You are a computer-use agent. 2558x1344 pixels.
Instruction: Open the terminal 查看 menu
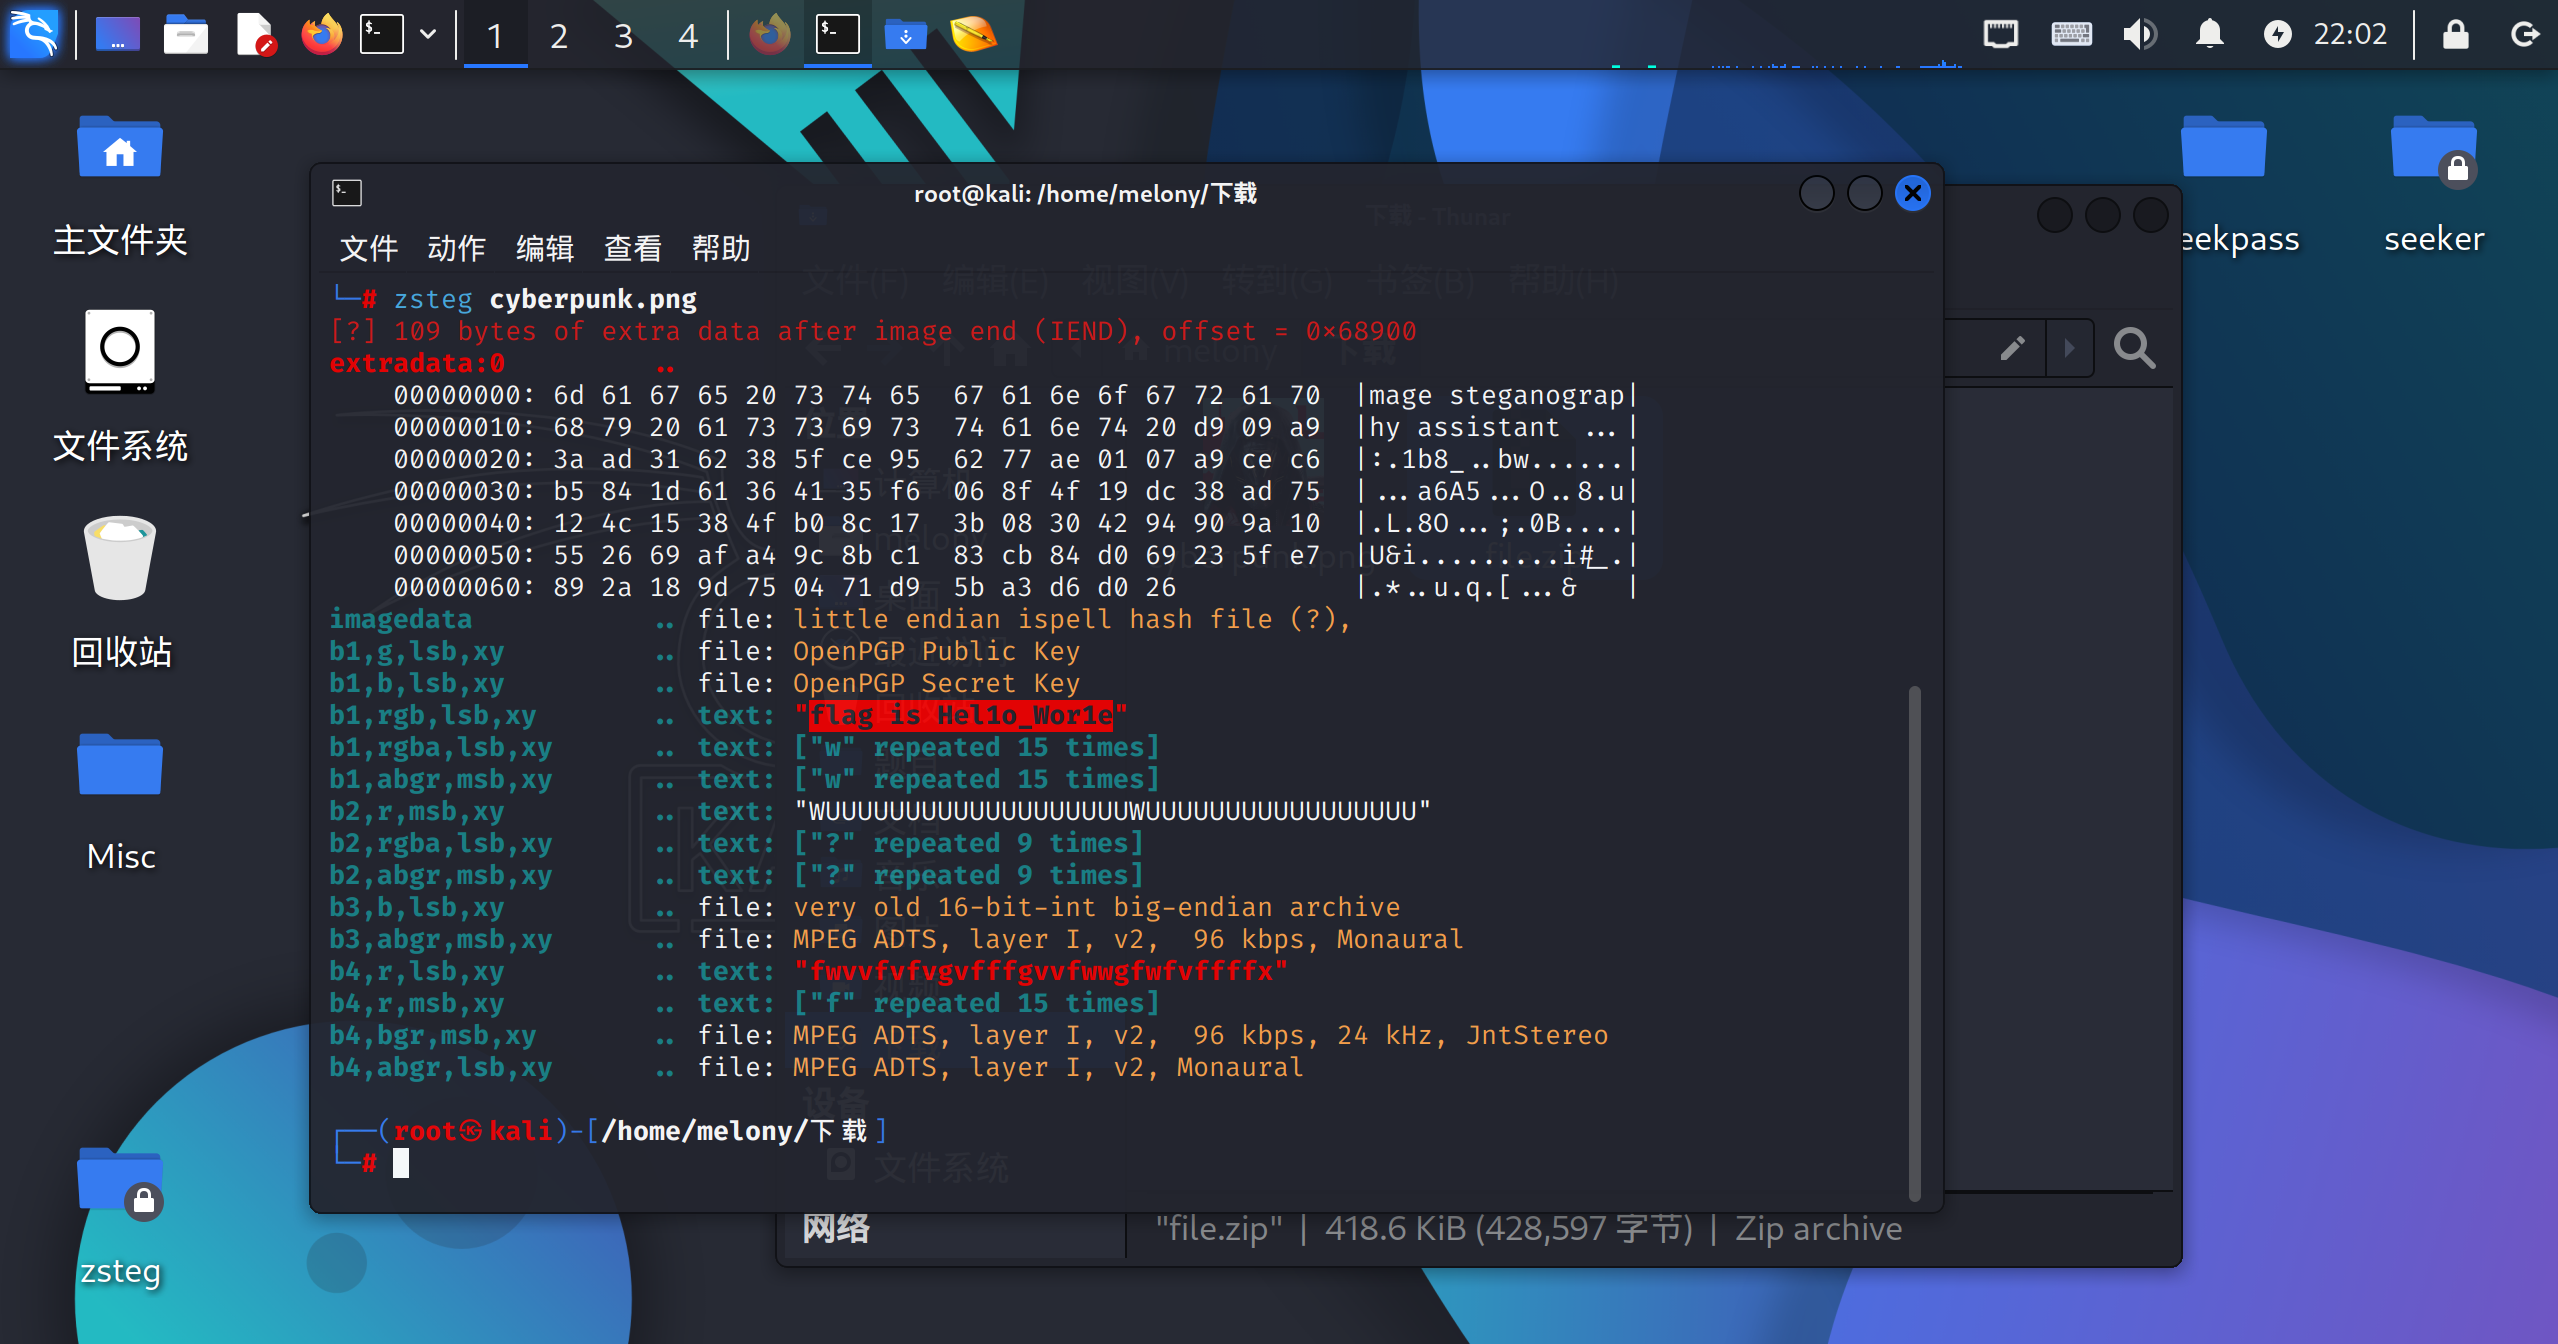point(632,248)
